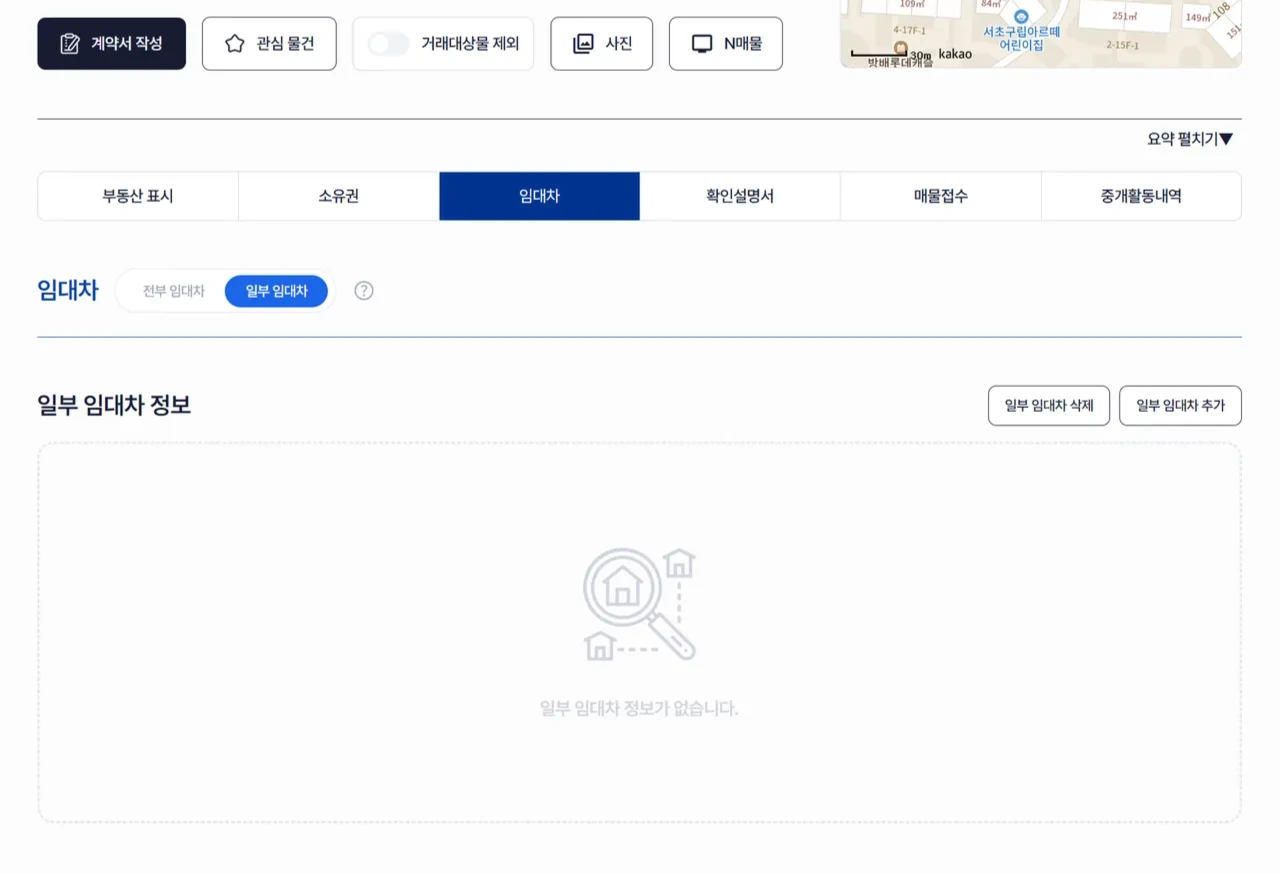This screenshot has width=1280, height=874.
Task: Open the 확인설명서 tab
Action: [740, 196]
